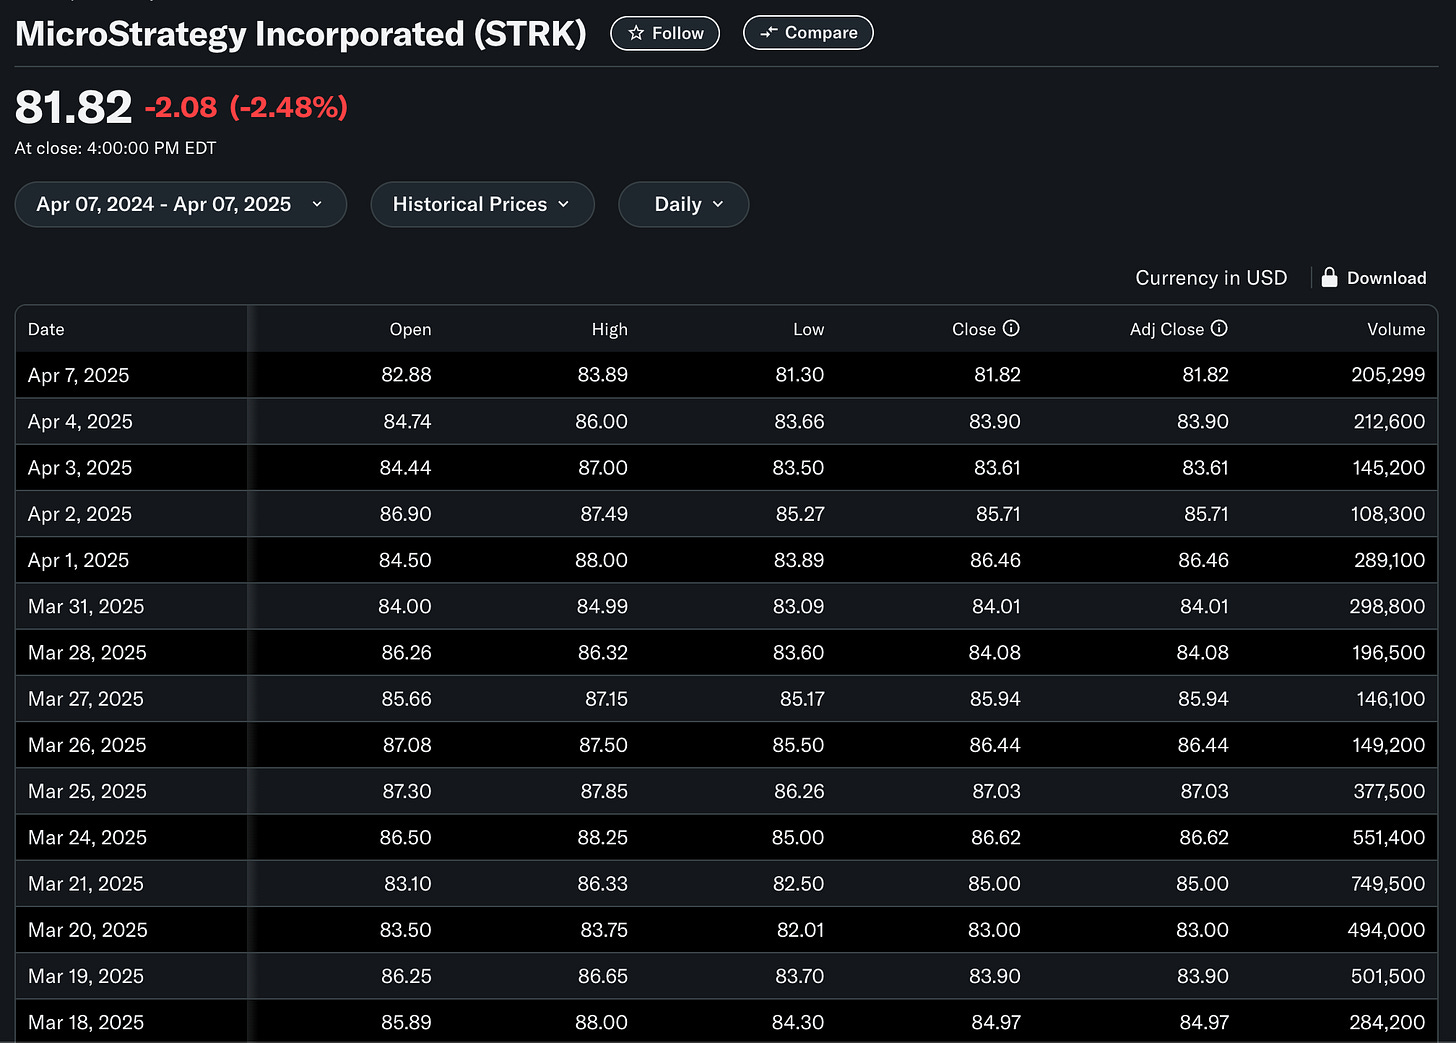Open the date range dropdown Apr 07, 2024 - Apr 07, 2025
The height and width of the screenshot is (1043, 1456).
(181, 204)
